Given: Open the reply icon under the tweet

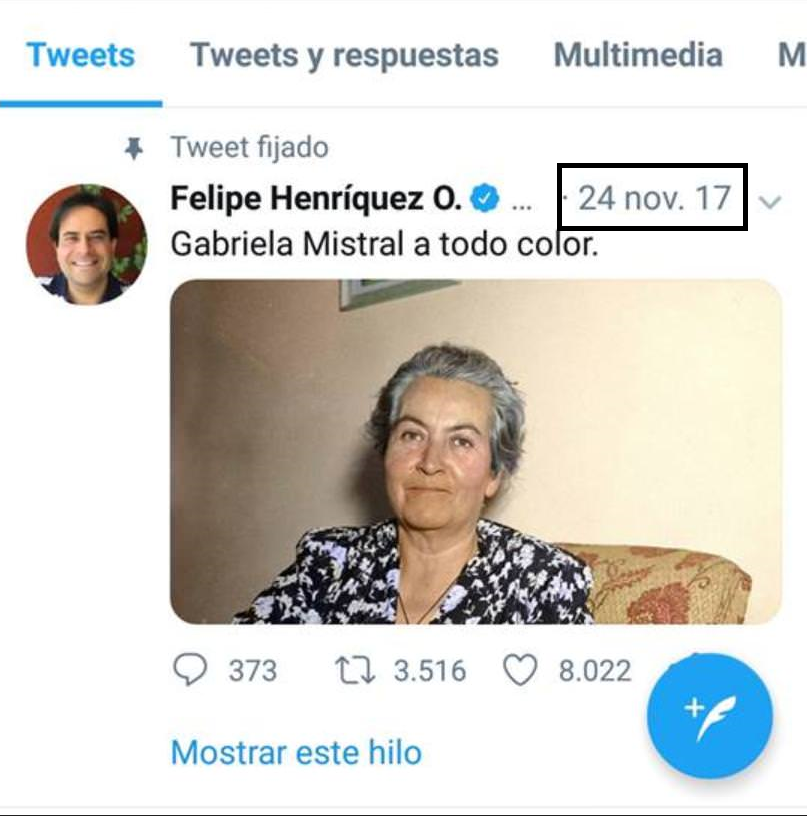Looking at the screenshot, I should (190, 669).
